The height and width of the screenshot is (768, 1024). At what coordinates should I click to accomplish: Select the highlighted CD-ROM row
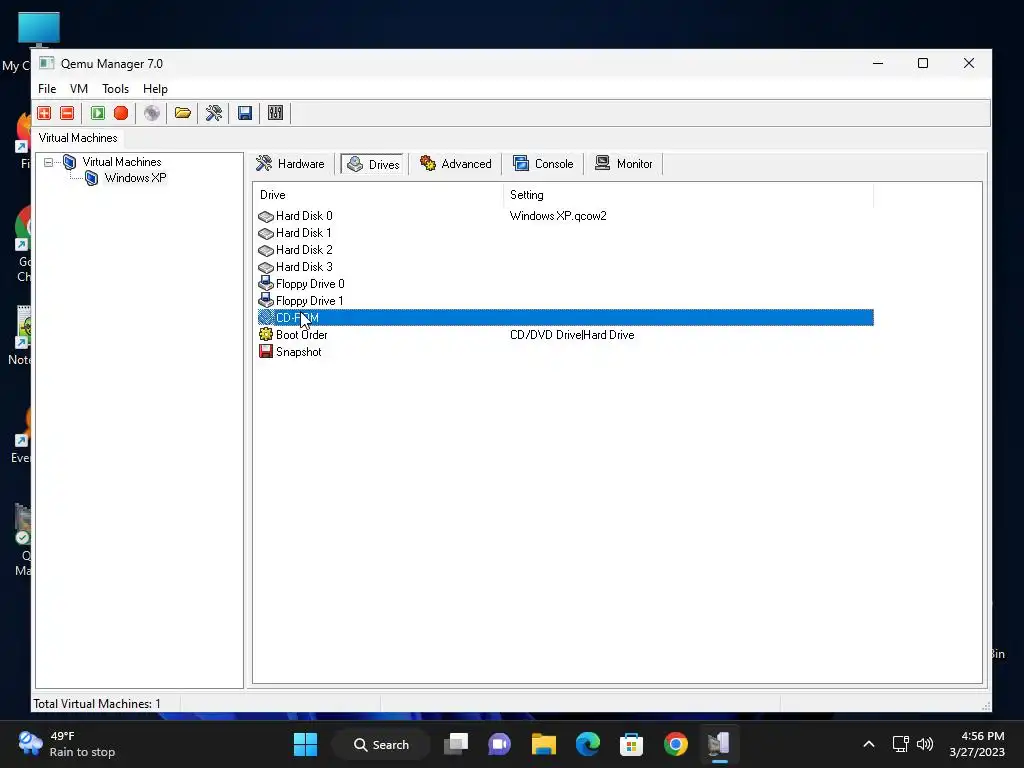(566, 317)
